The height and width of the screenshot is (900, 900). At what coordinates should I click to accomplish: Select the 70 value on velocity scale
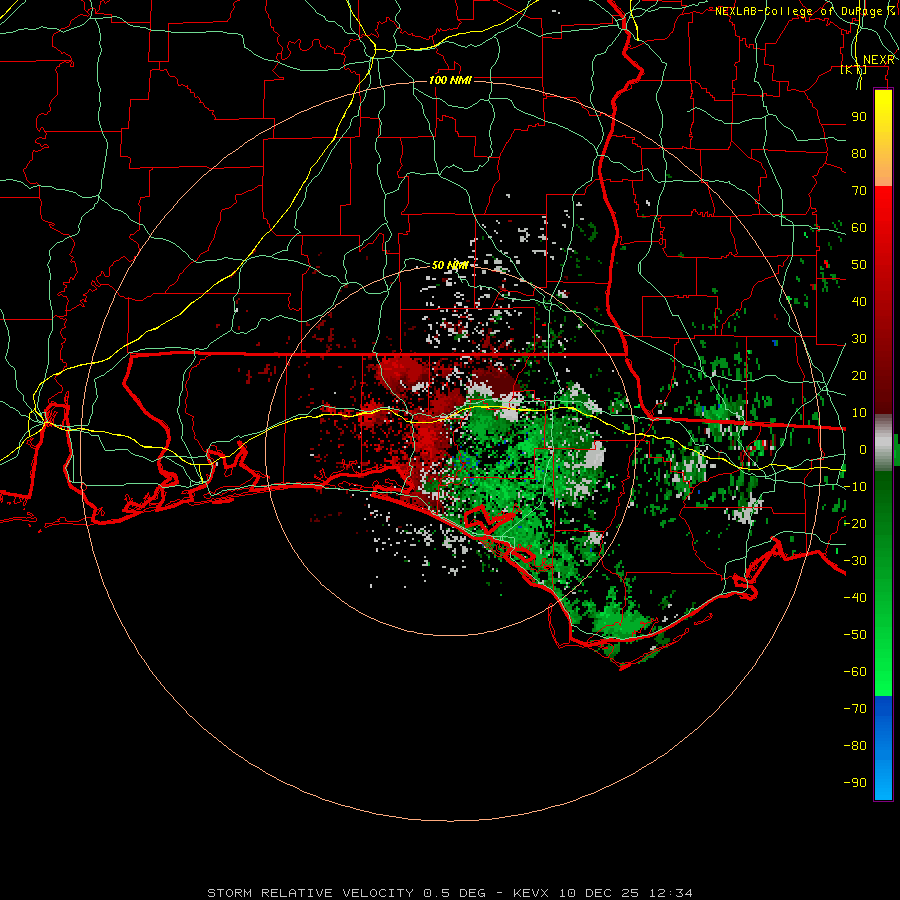[x=859, y=191]
